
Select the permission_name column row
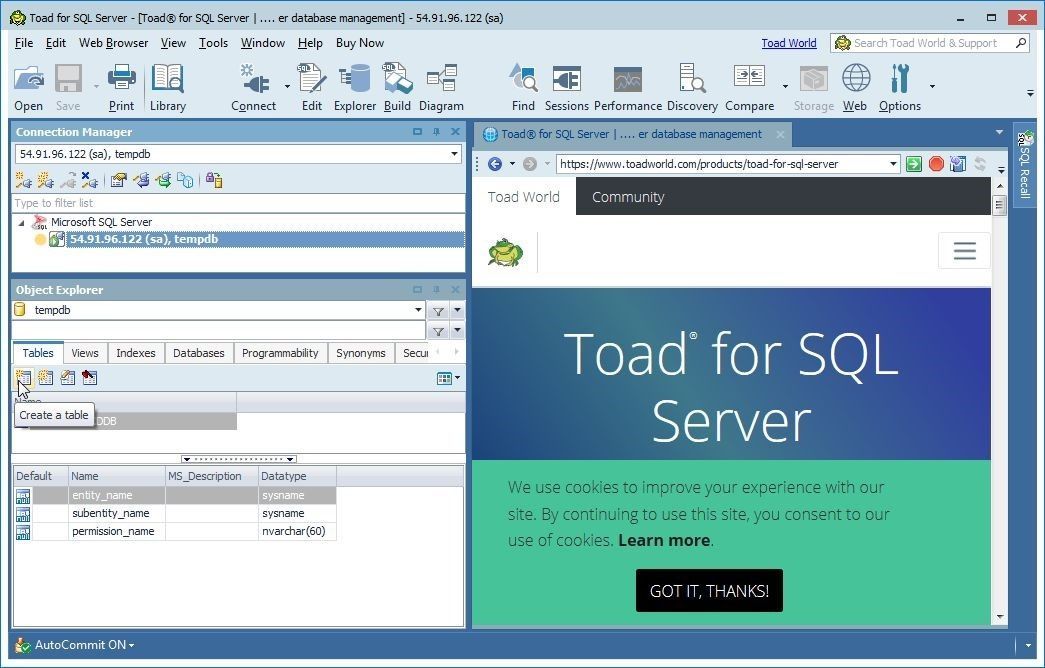point(175,531)
